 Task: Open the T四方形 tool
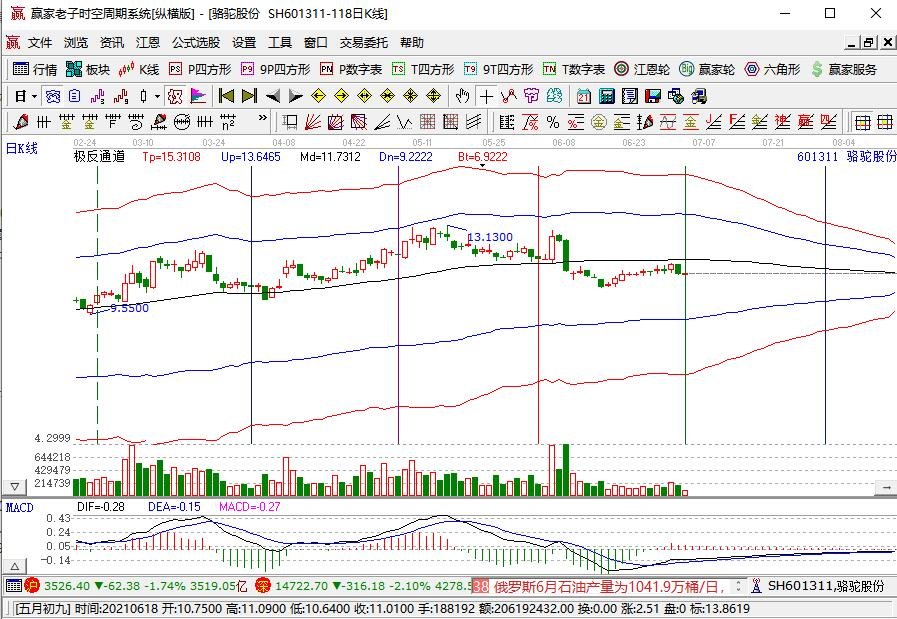click(423, 69)
